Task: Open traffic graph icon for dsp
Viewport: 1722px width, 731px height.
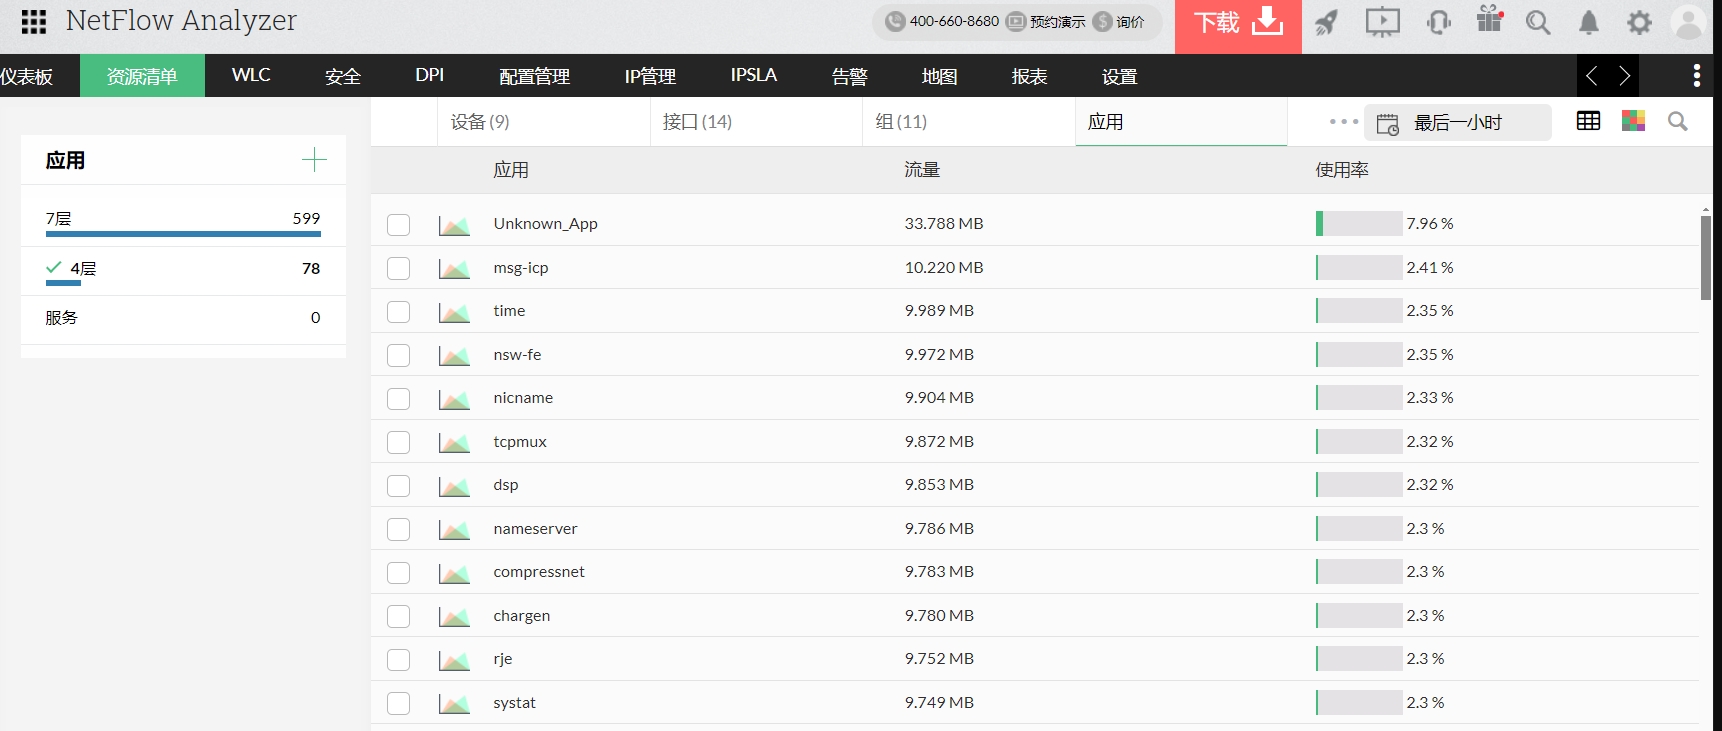Action: point(454,486)
